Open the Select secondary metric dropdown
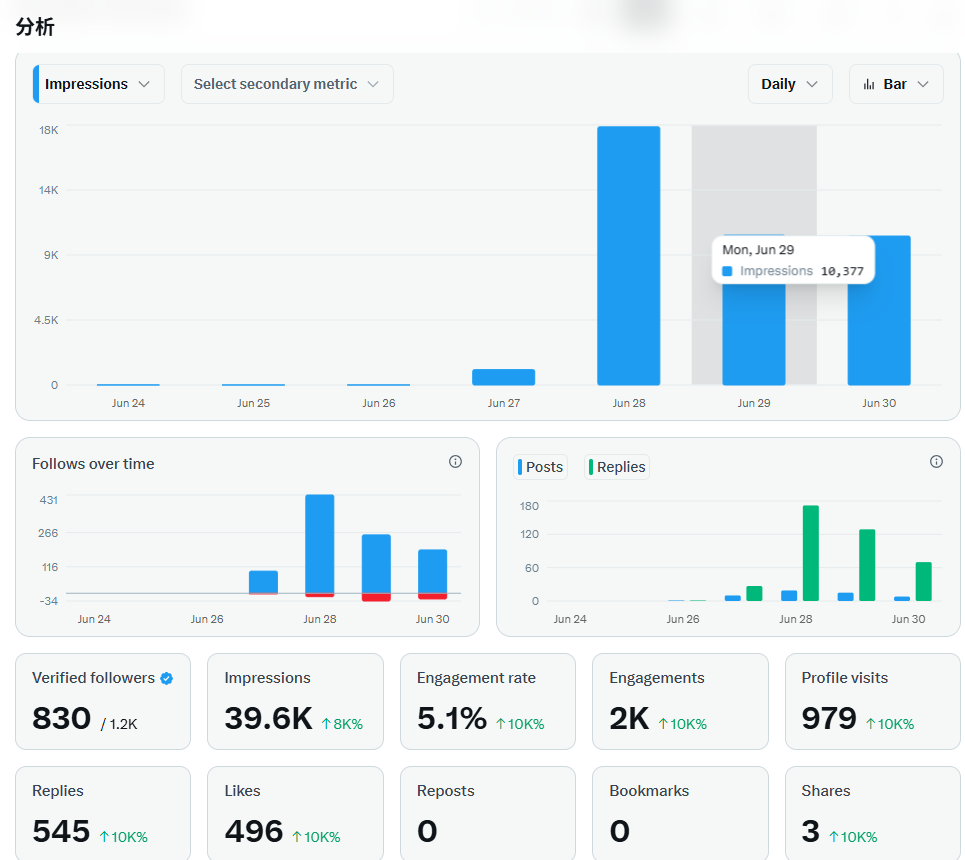 click(x=287, y=84)
